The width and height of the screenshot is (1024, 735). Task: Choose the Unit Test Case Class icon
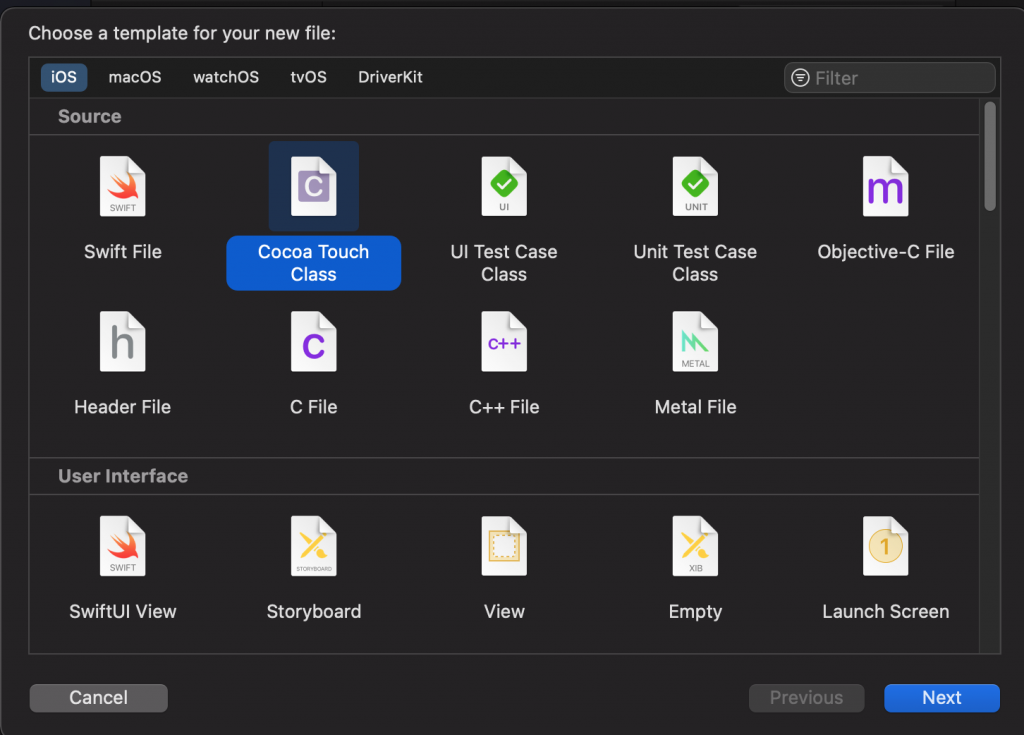(x=696, y=186)
